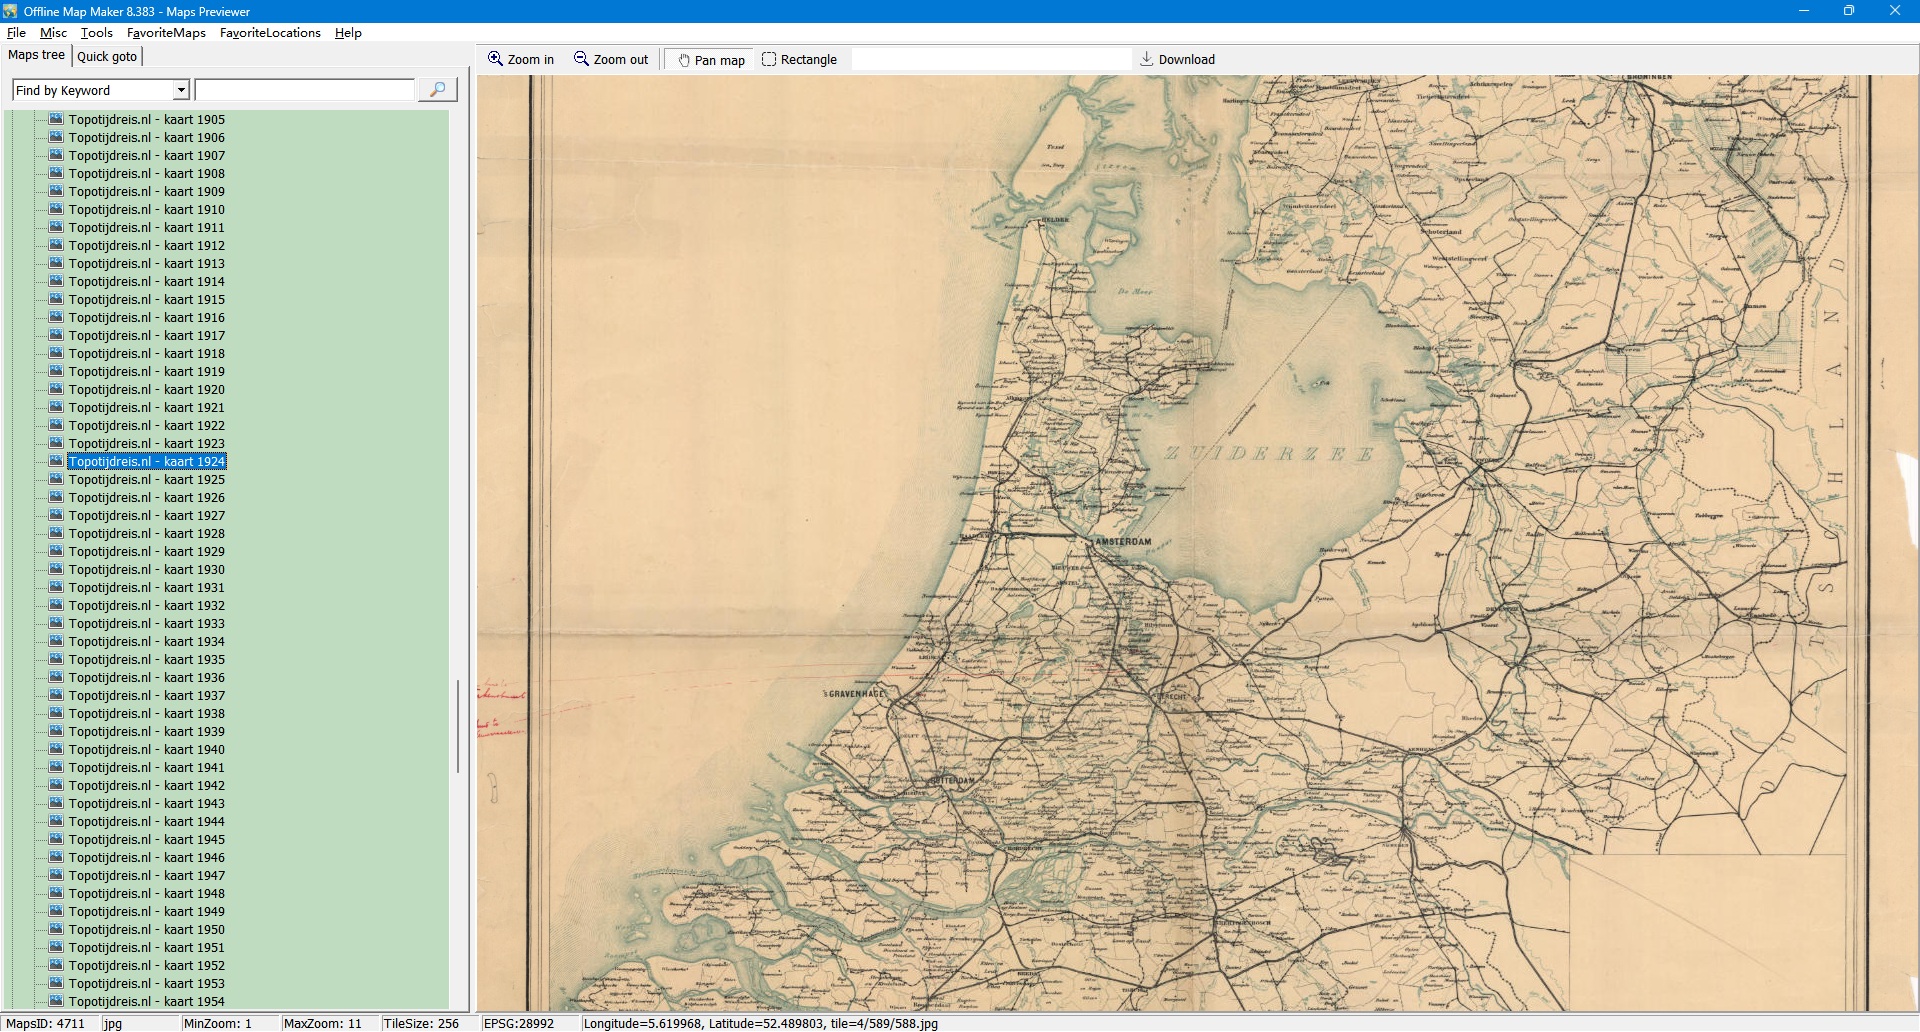Click the Download arrow icon

pyautogui.click(x=1147, y=59)
